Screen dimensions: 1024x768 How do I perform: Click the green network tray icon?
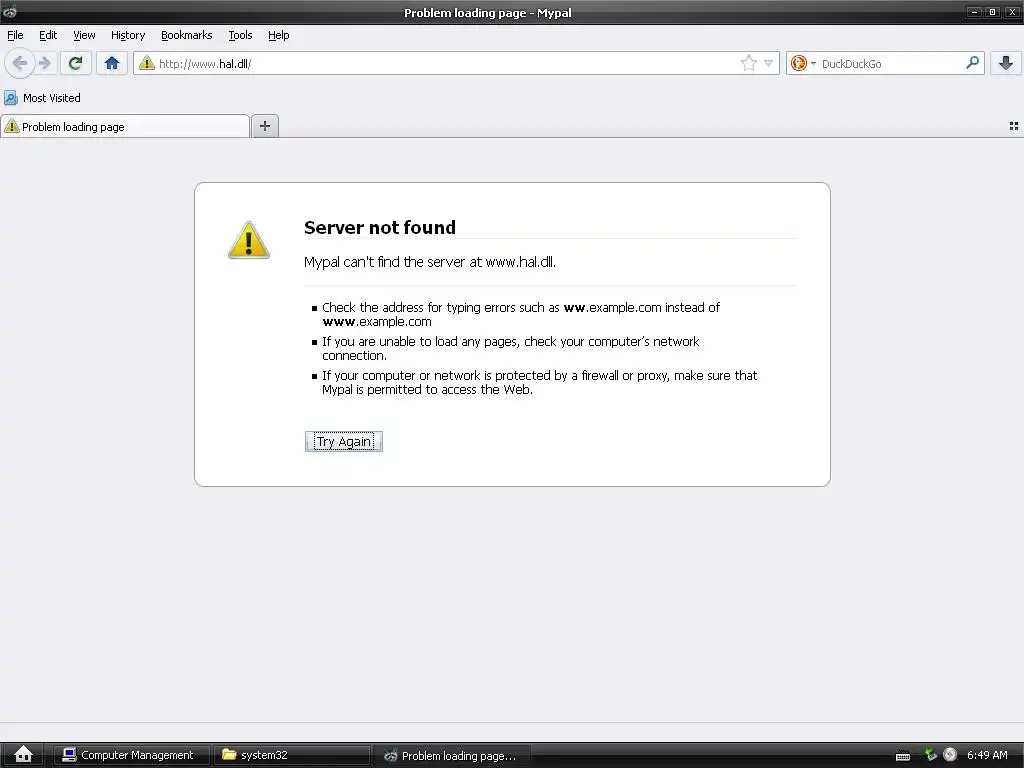tap(931, 755)
